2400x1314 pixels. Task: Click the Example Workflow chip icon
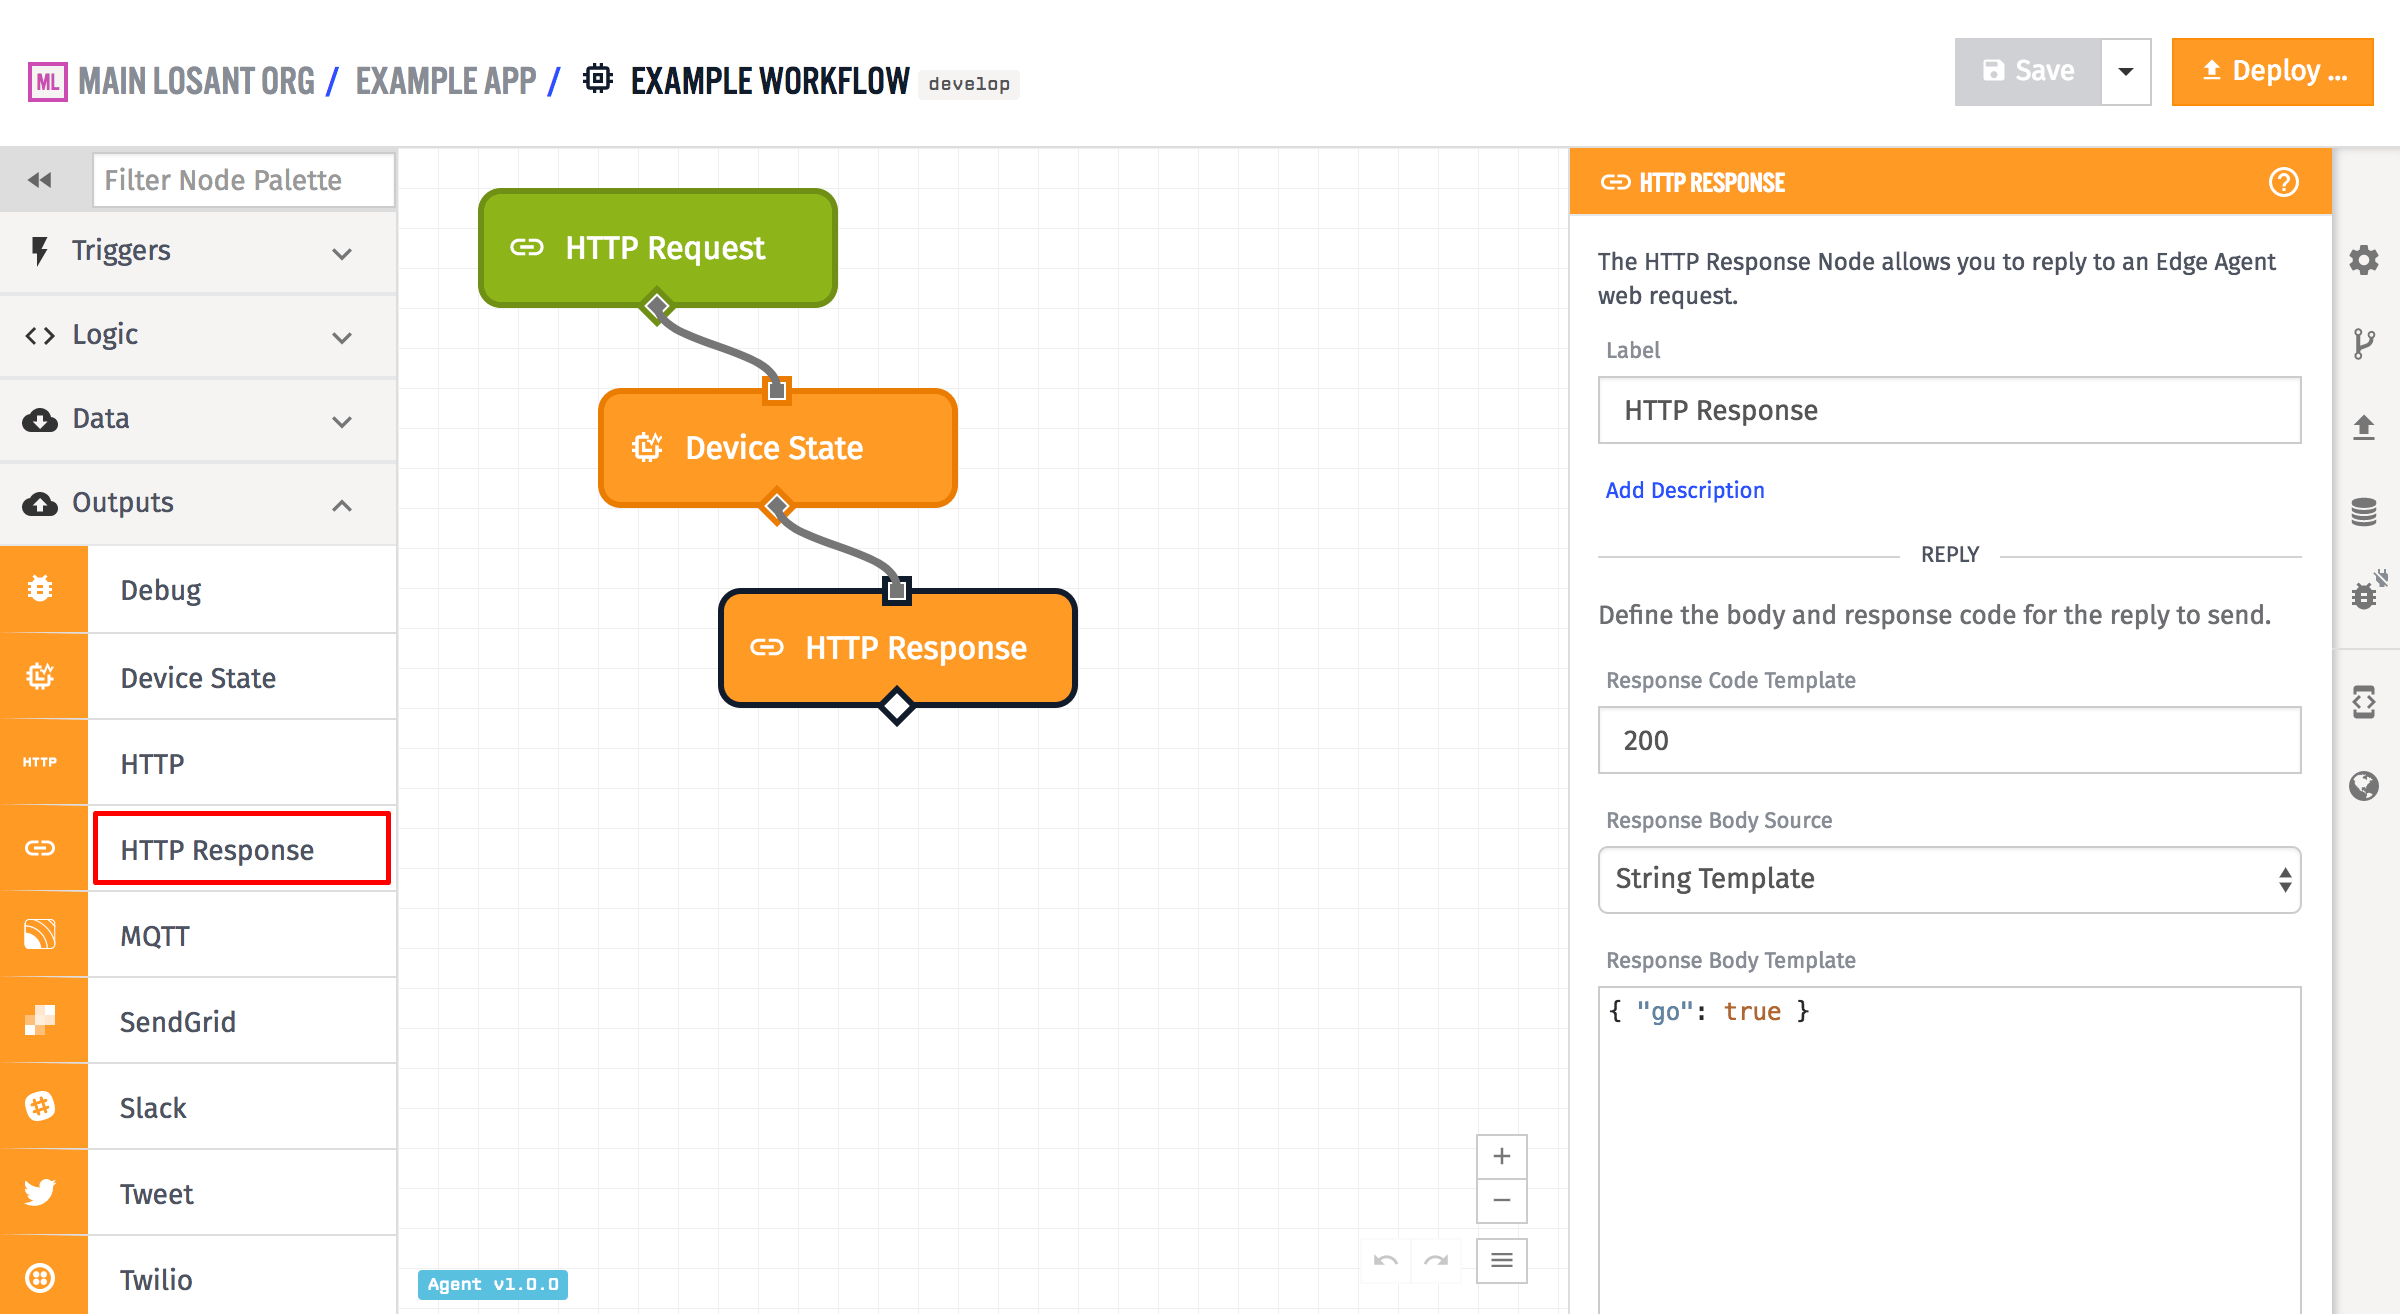598,78
